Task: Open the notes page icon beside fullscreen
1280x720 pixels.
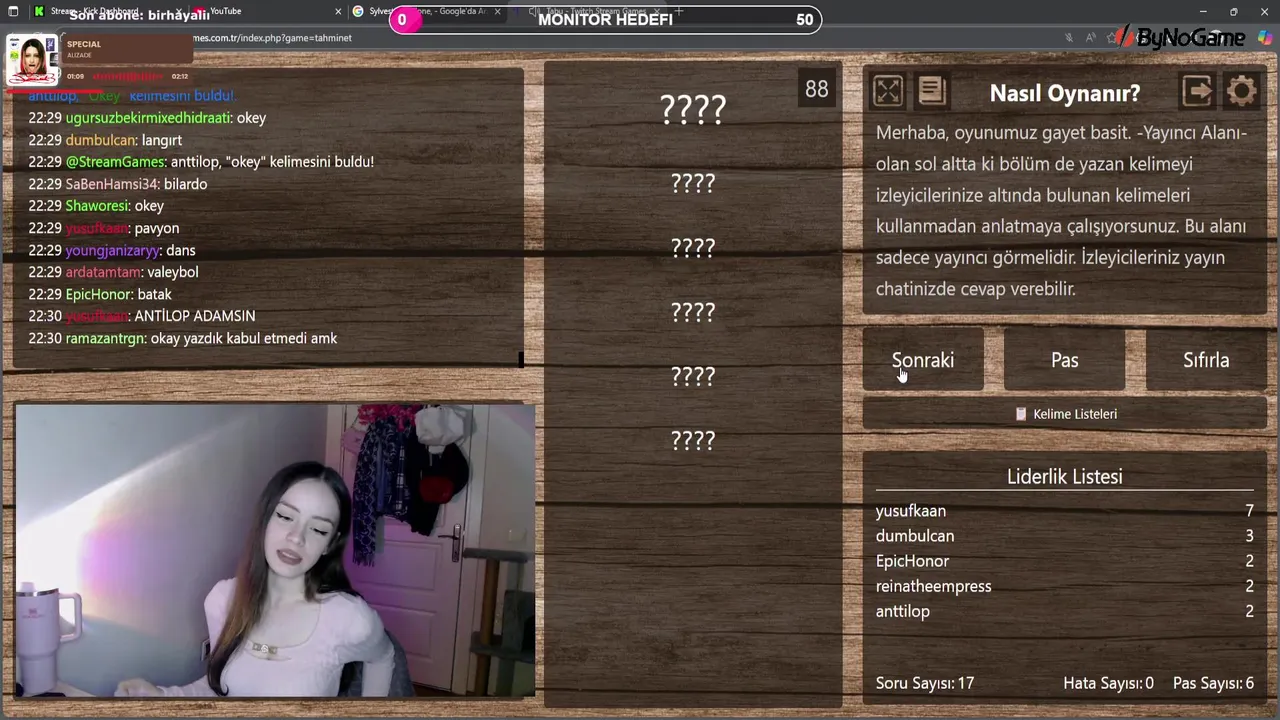Action: click(x=932, y=92)
